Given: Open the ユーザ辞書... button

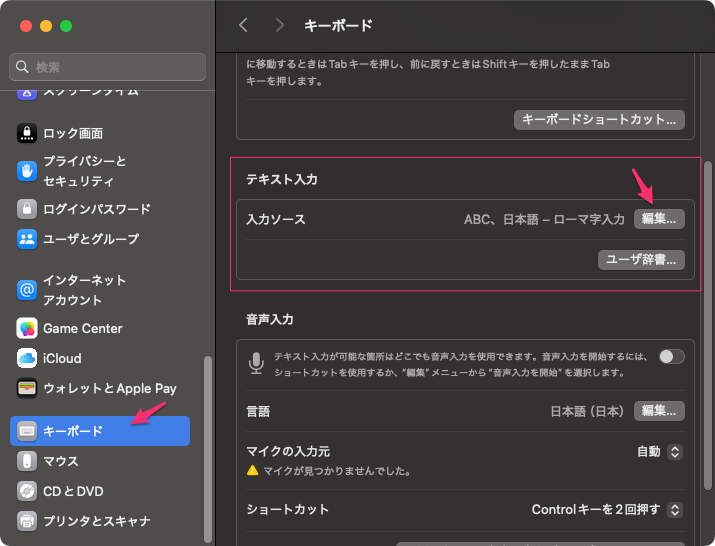Looking at the screenshot, I should (641, 260).
